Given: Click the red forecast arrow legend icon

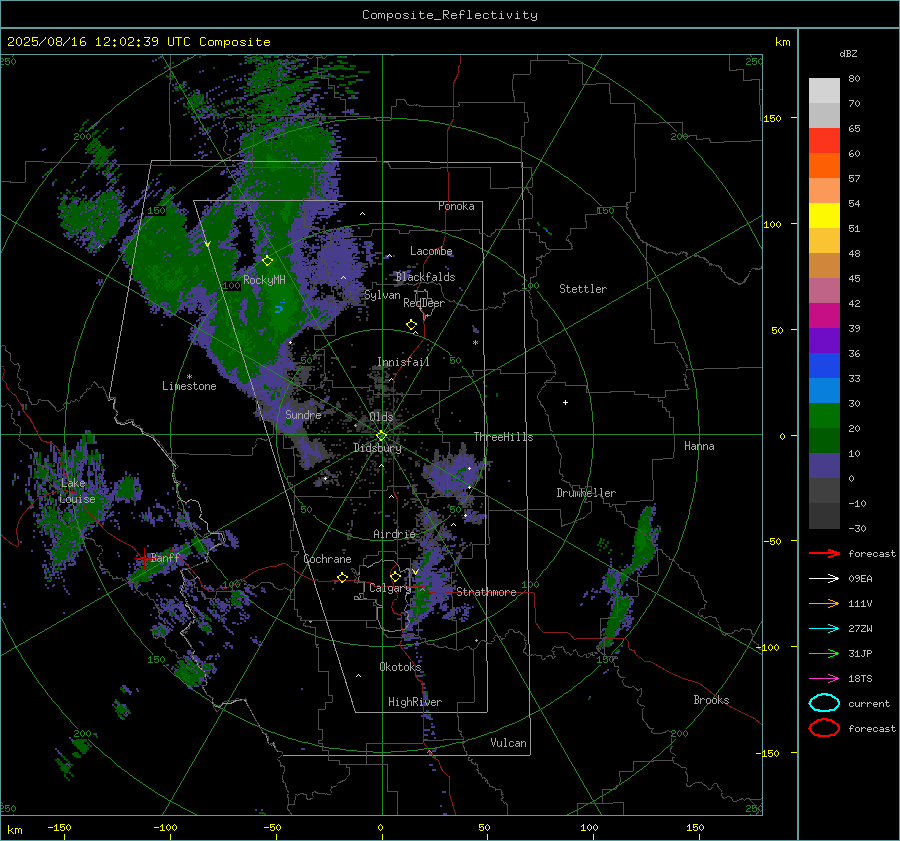Looking at the screenshot, I should coord(824,553).
